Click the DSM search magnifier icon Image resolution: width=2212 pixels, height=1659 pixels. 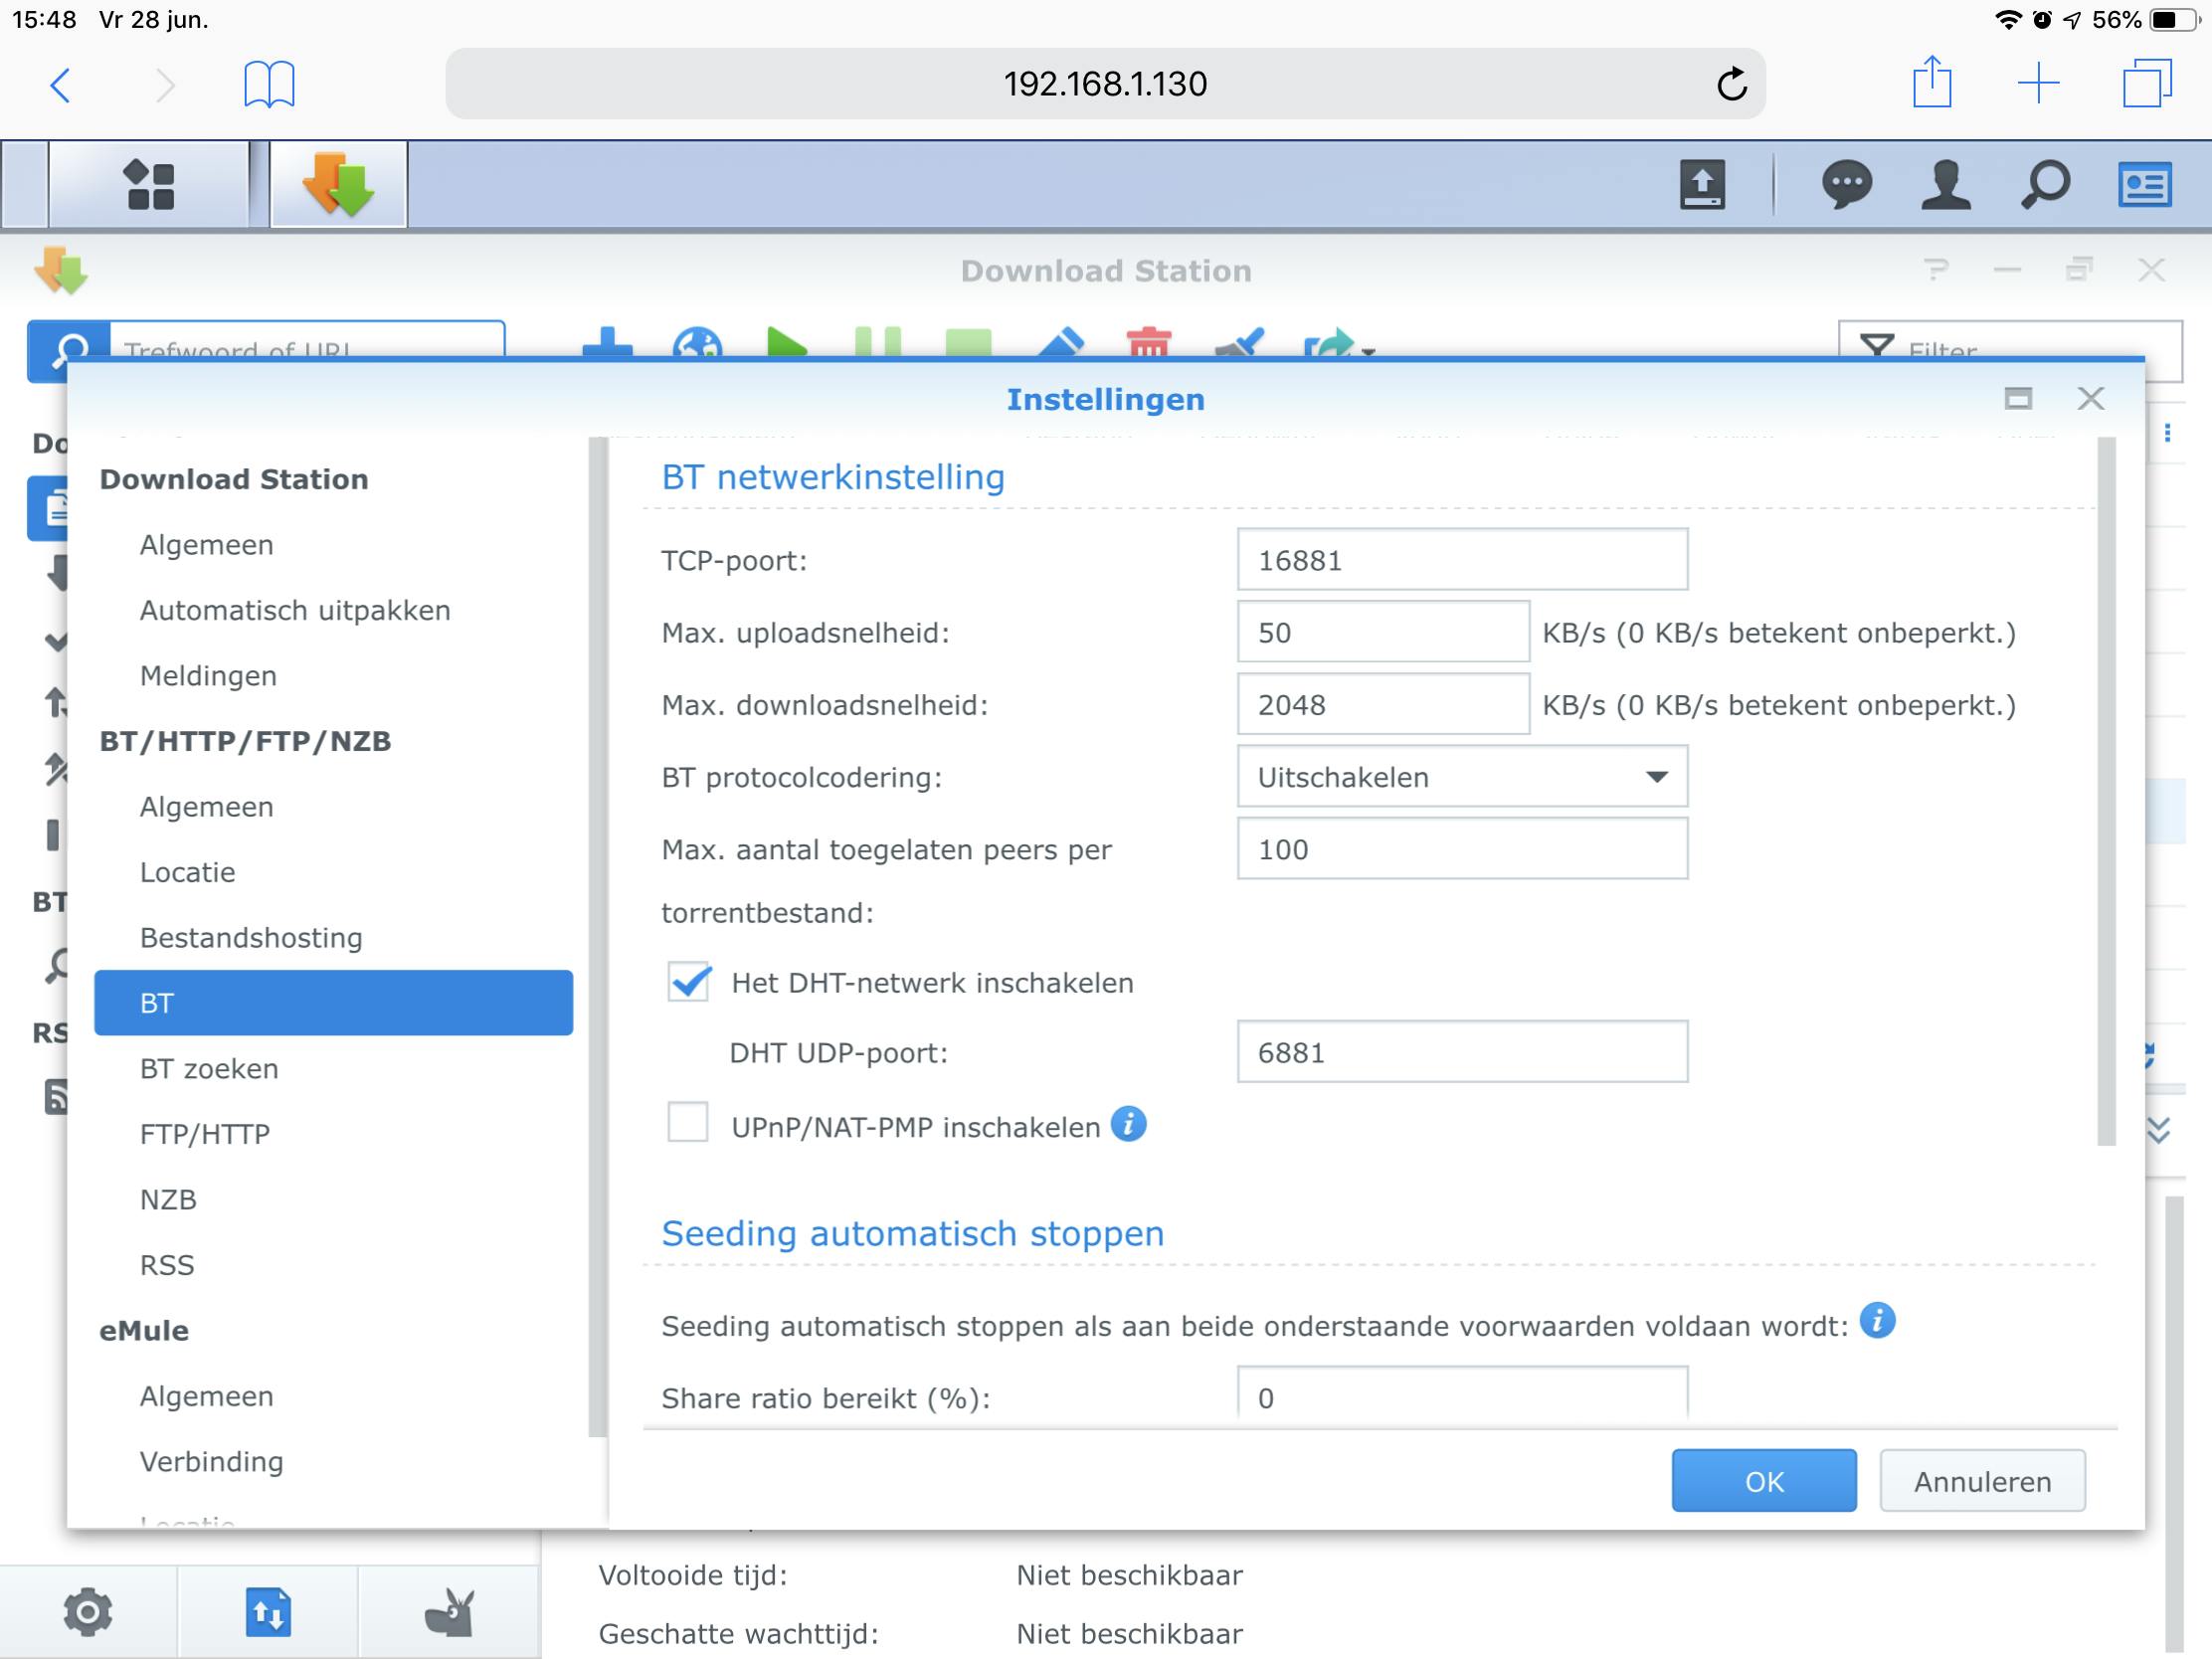tap(2045, 185)
